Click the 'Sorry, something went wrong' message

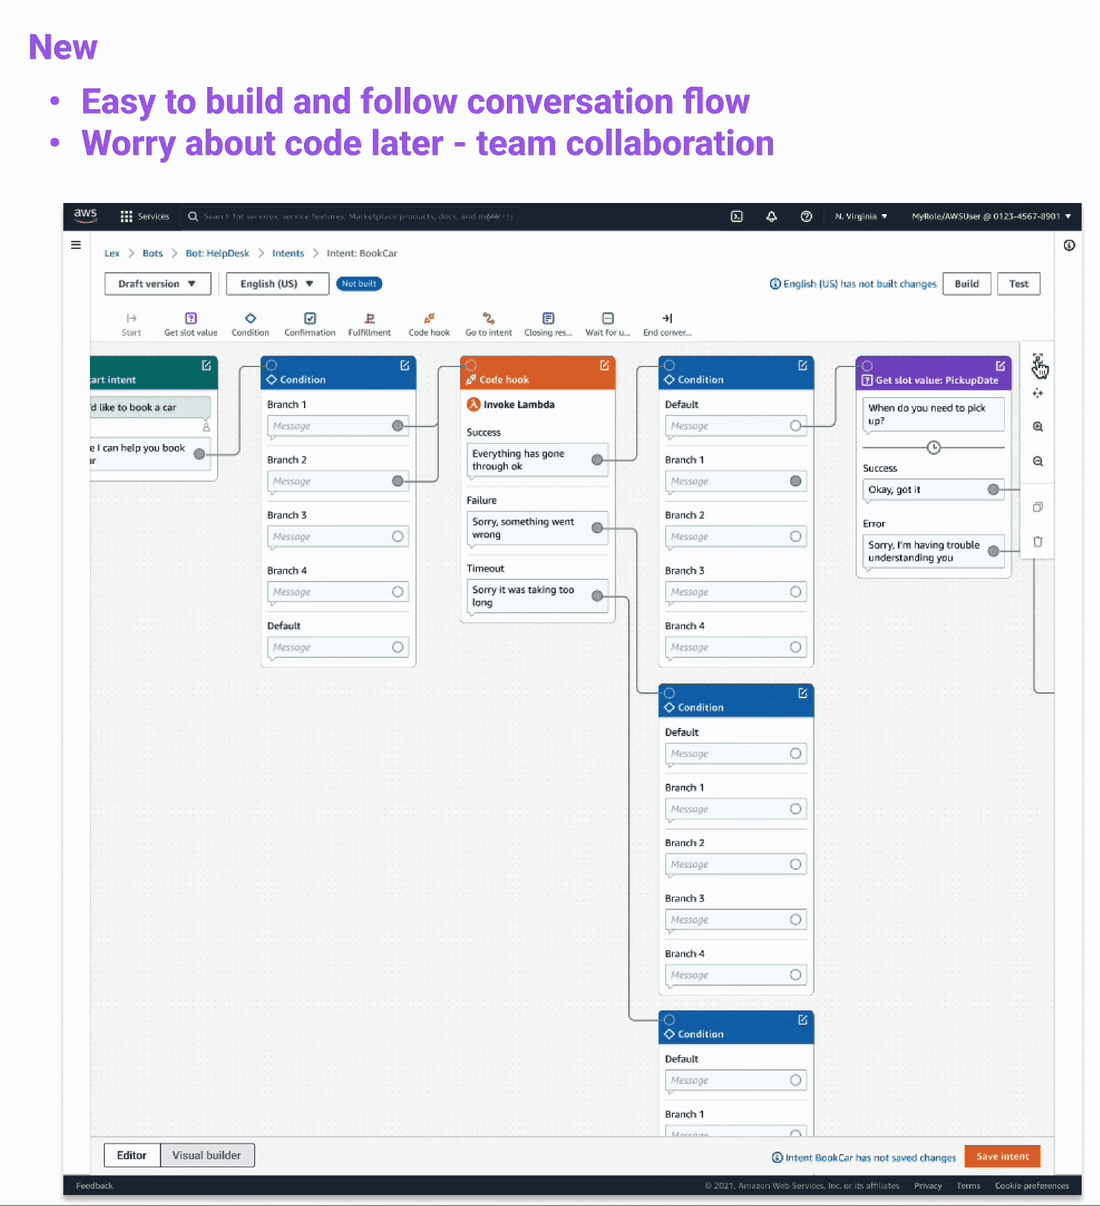(537, 528)
